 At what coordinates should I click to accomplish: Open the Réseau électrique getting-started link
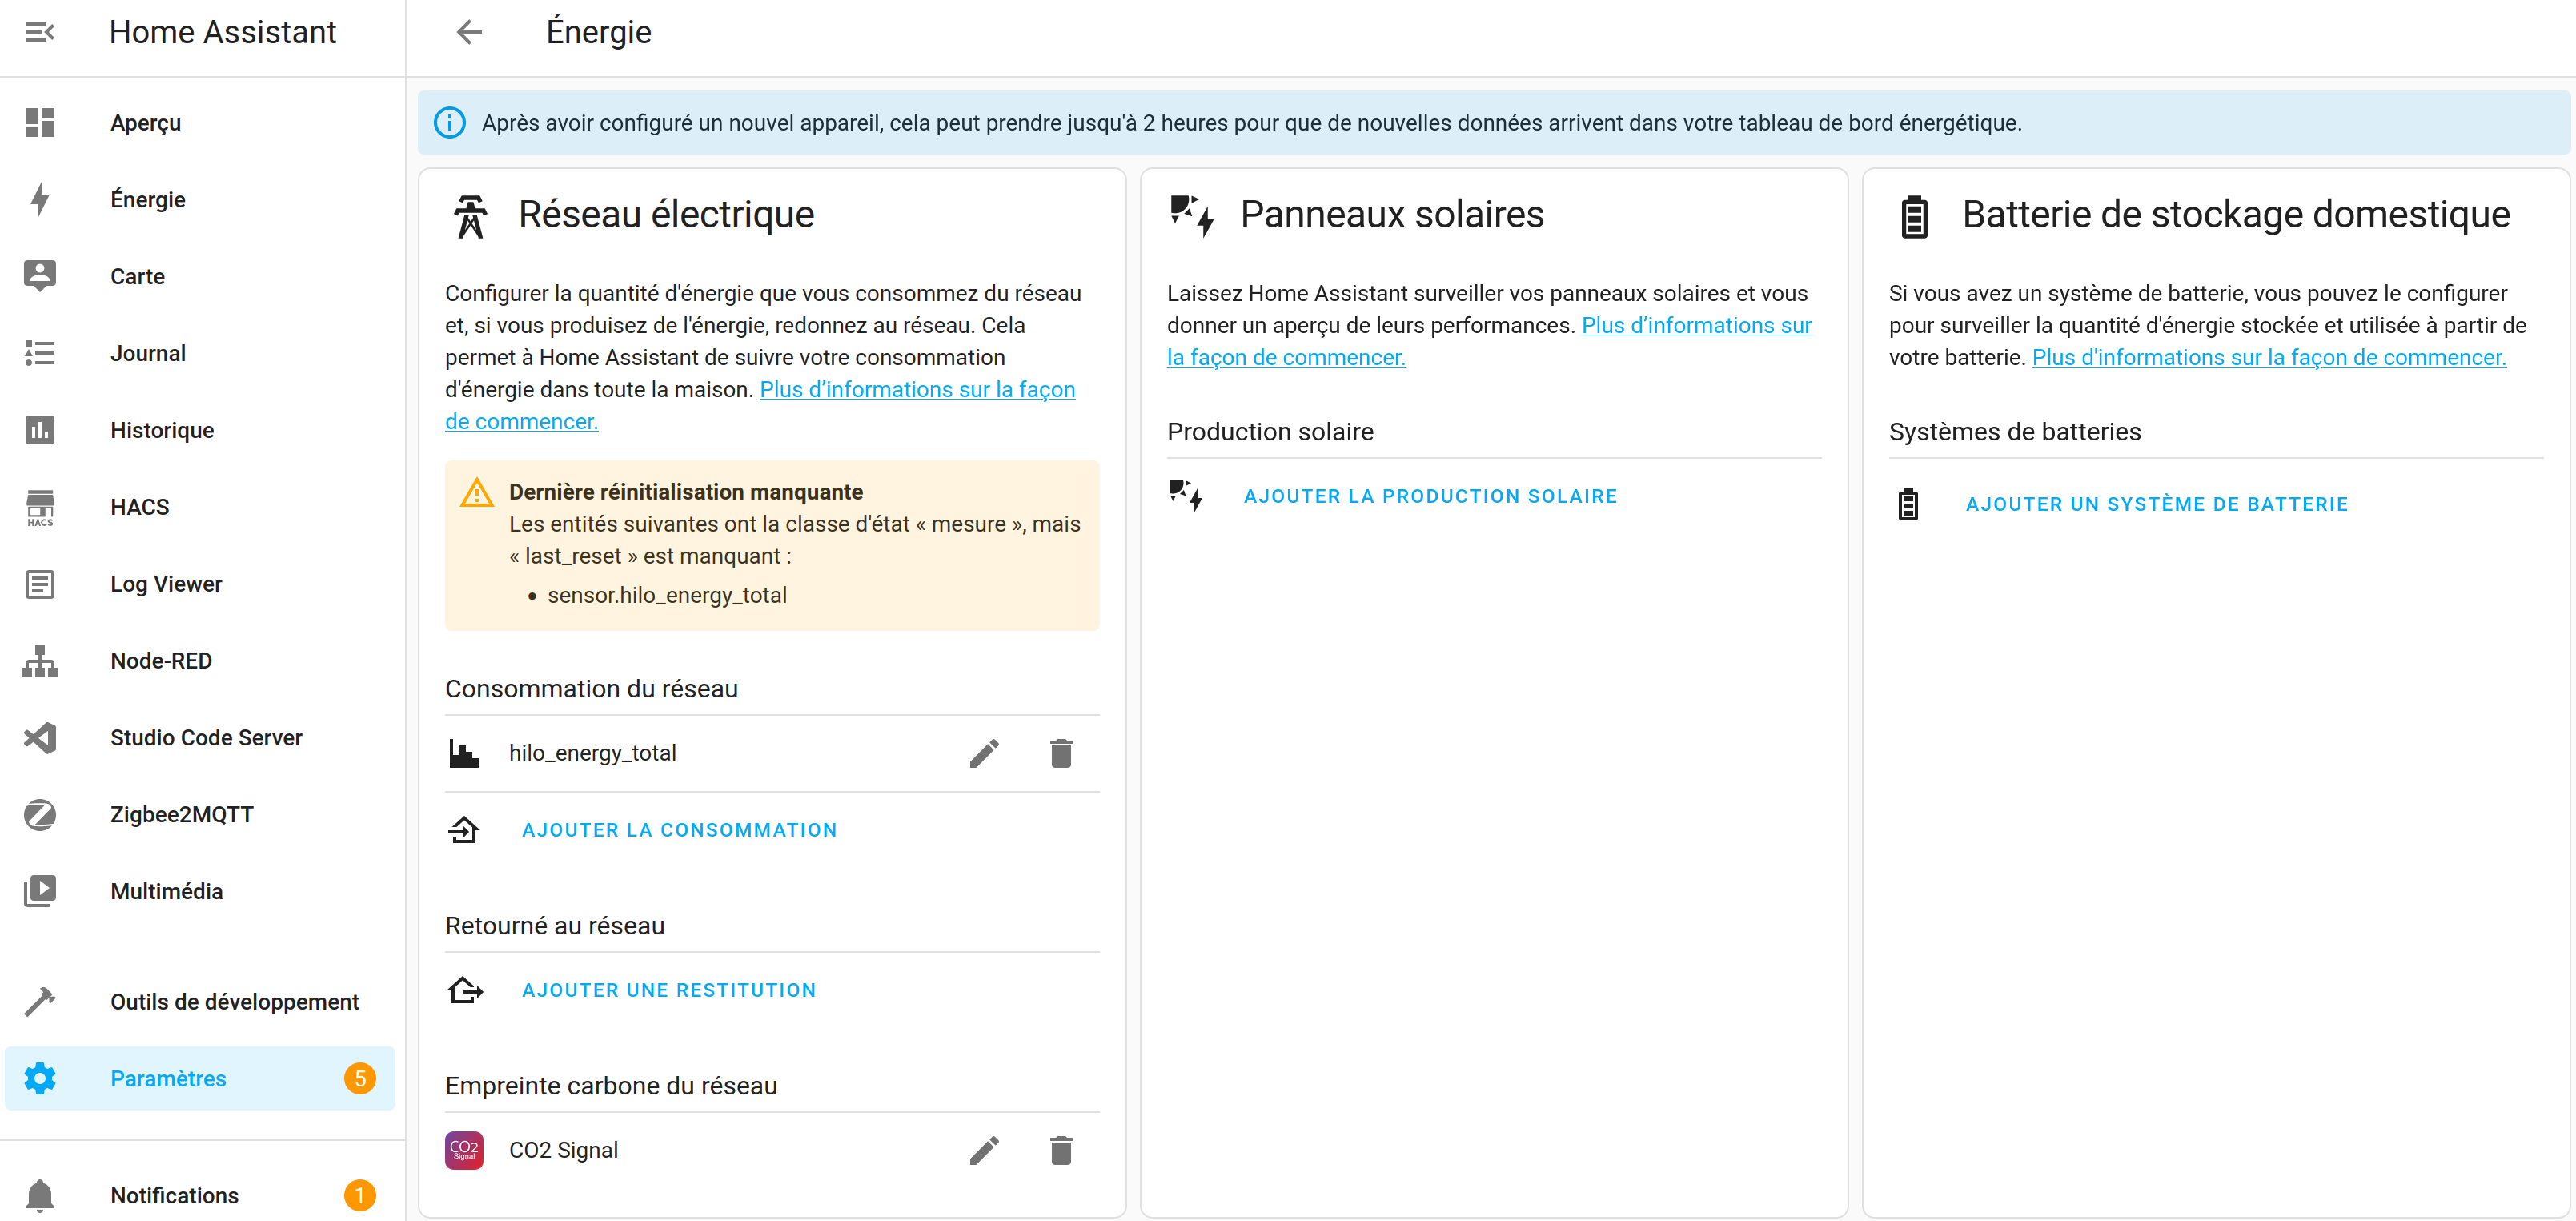tap(917, 389)
